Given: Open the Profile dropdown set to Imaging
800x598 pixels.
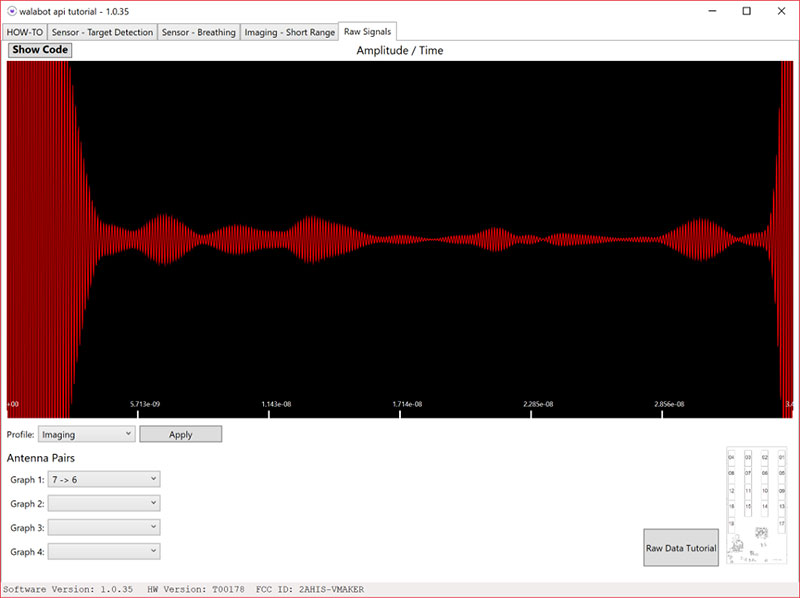Looking at the screenshot, I should point(87,434).
